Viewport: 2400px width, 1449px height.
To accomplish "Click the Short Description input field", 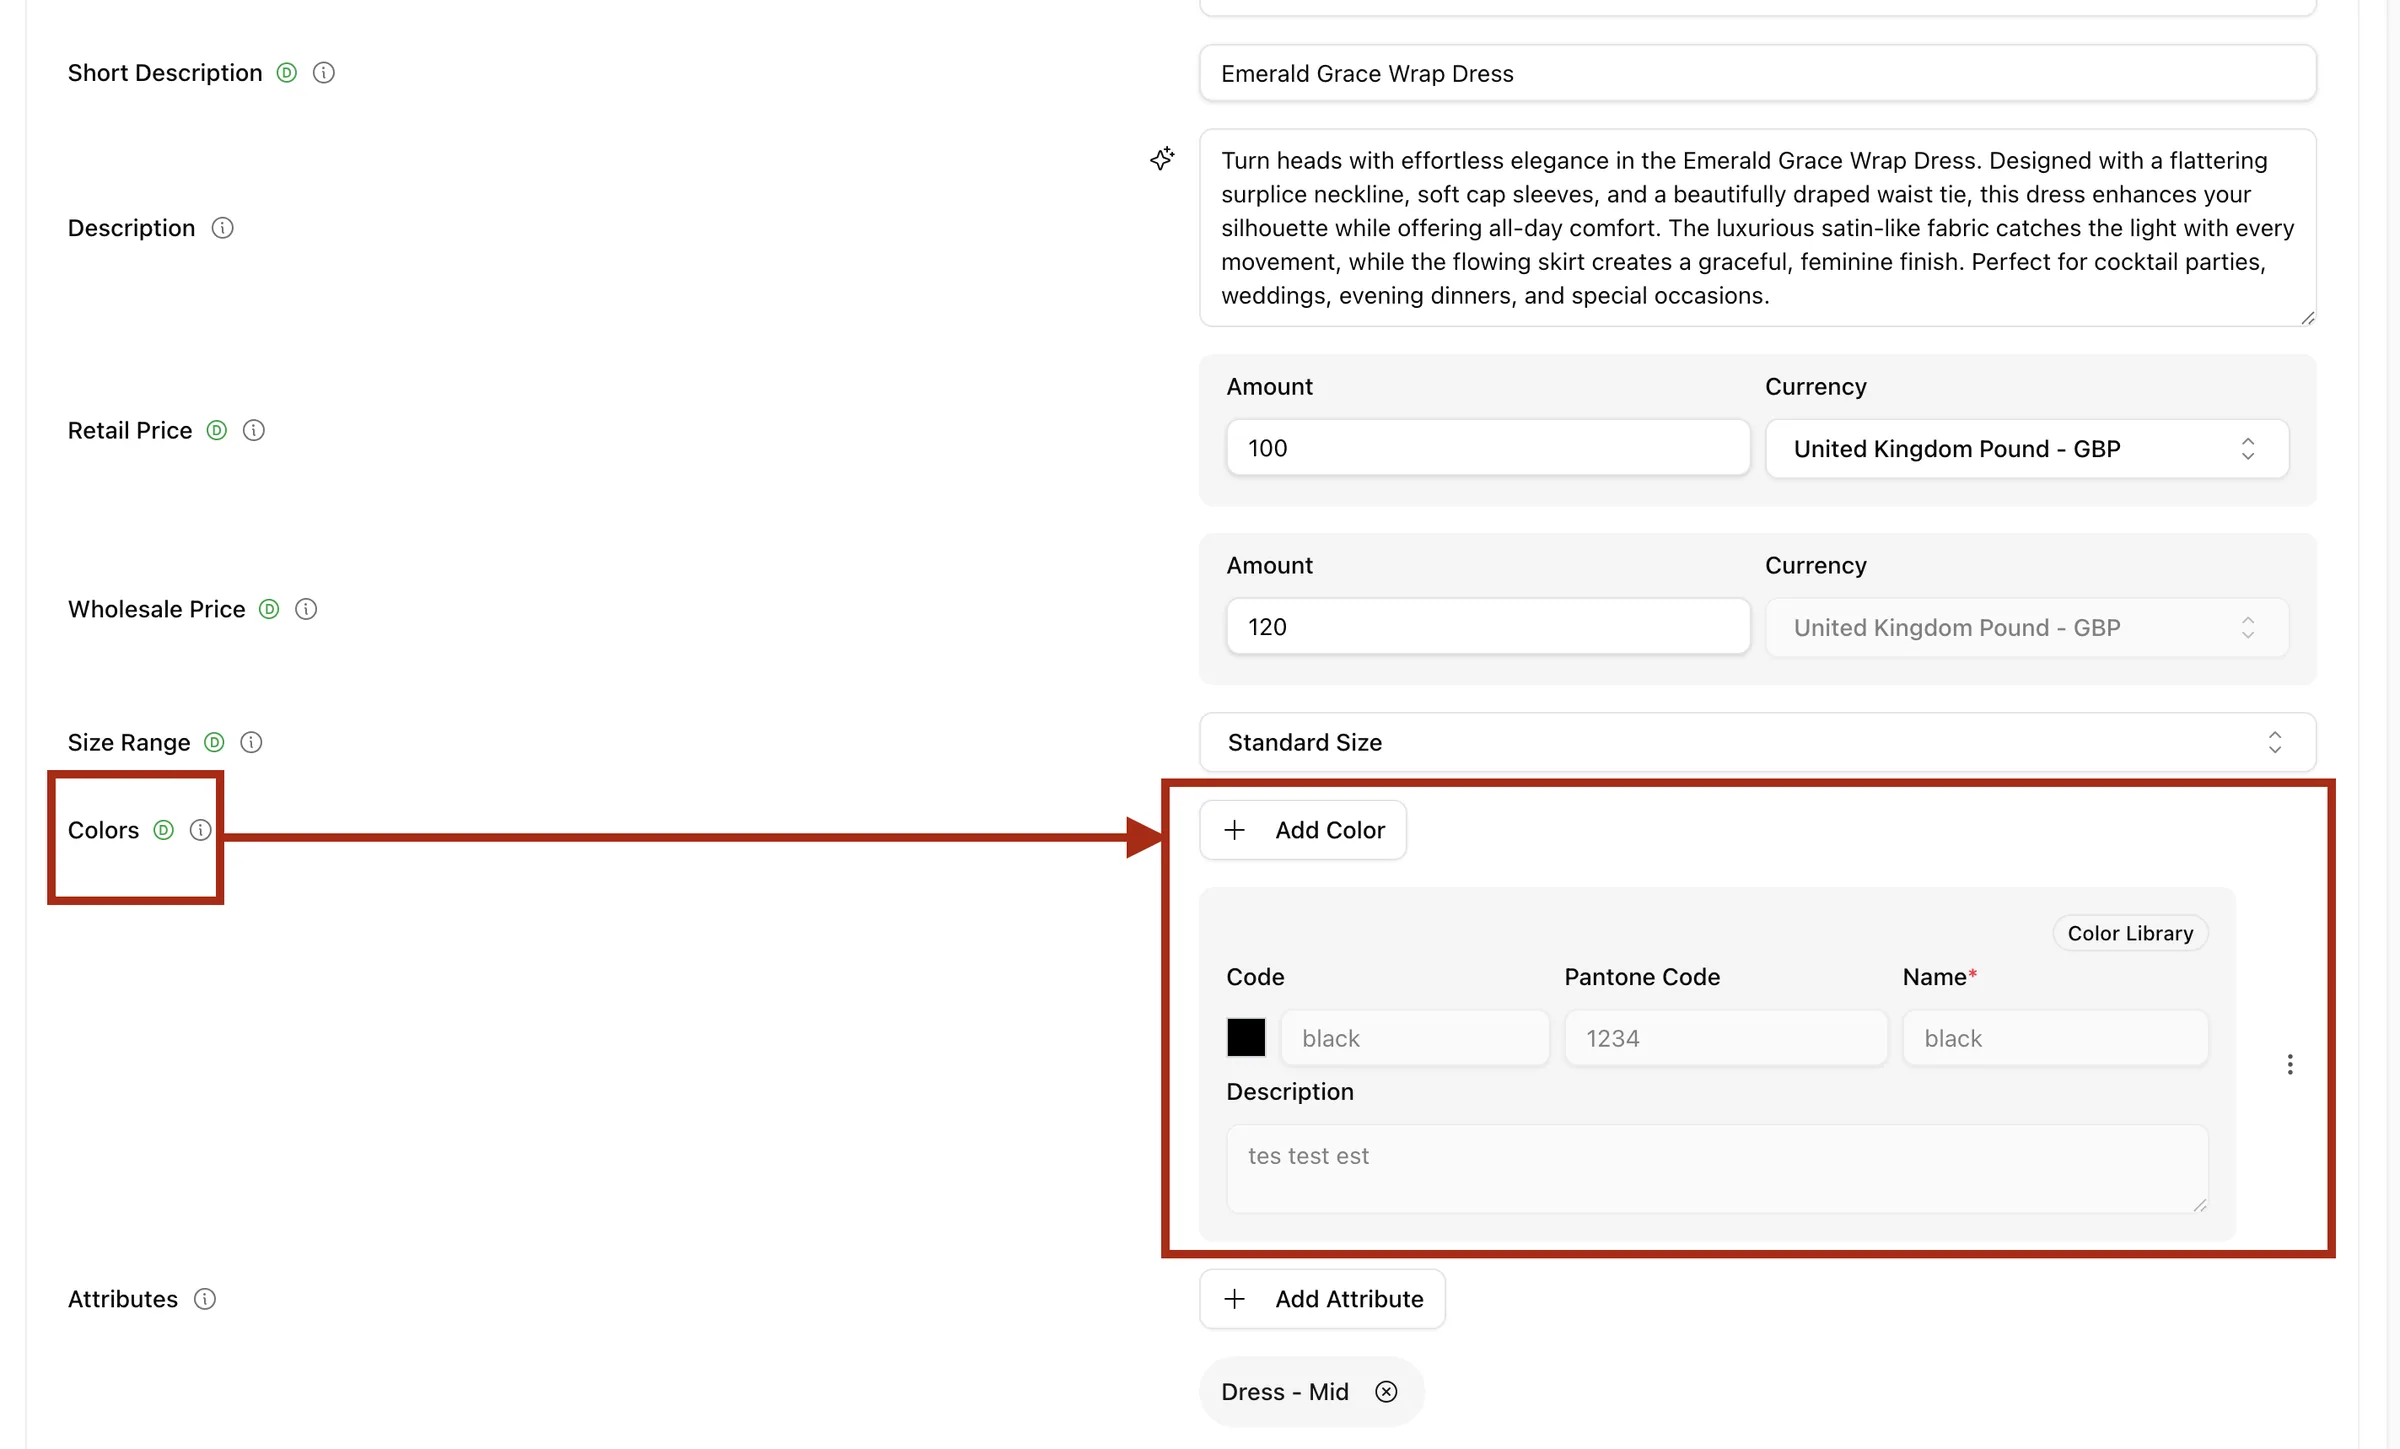I will (x=1758, y=73).
